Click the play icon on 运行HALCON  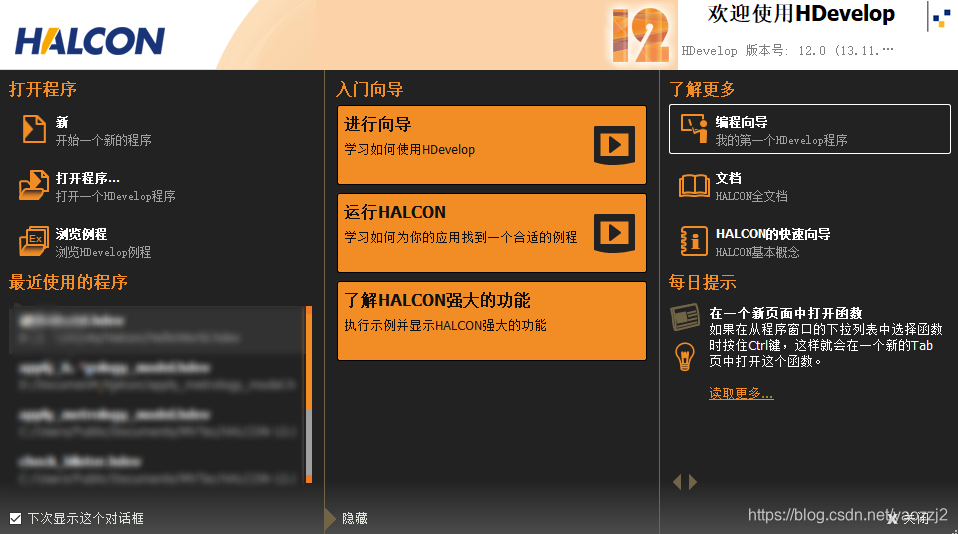point(614,233)
